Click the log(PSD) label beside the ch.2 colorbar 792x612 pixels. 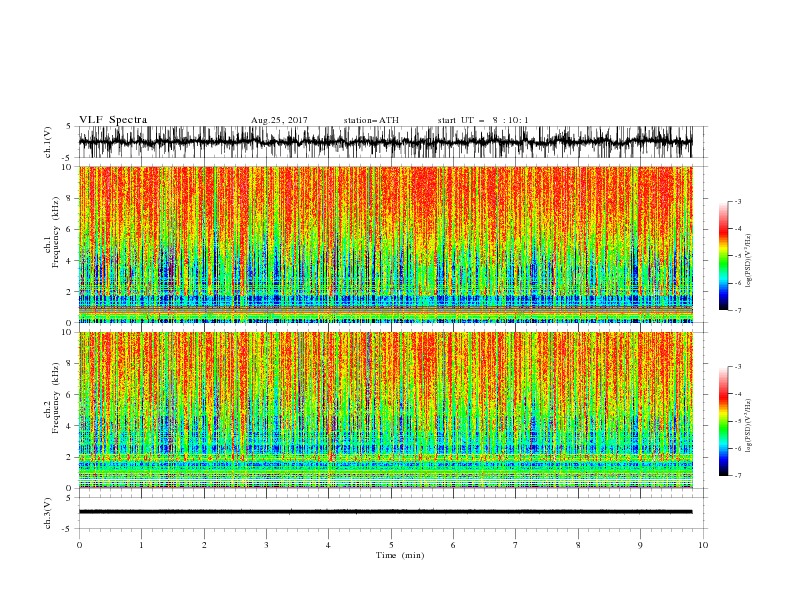tap(748, 425)
